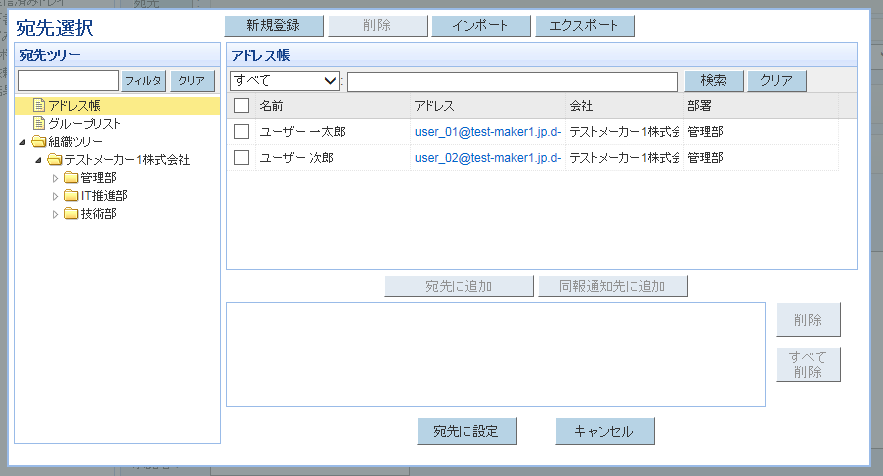Click the IT推進部 folder icon
Screen dimensions: 883x476
coord(71,196)
